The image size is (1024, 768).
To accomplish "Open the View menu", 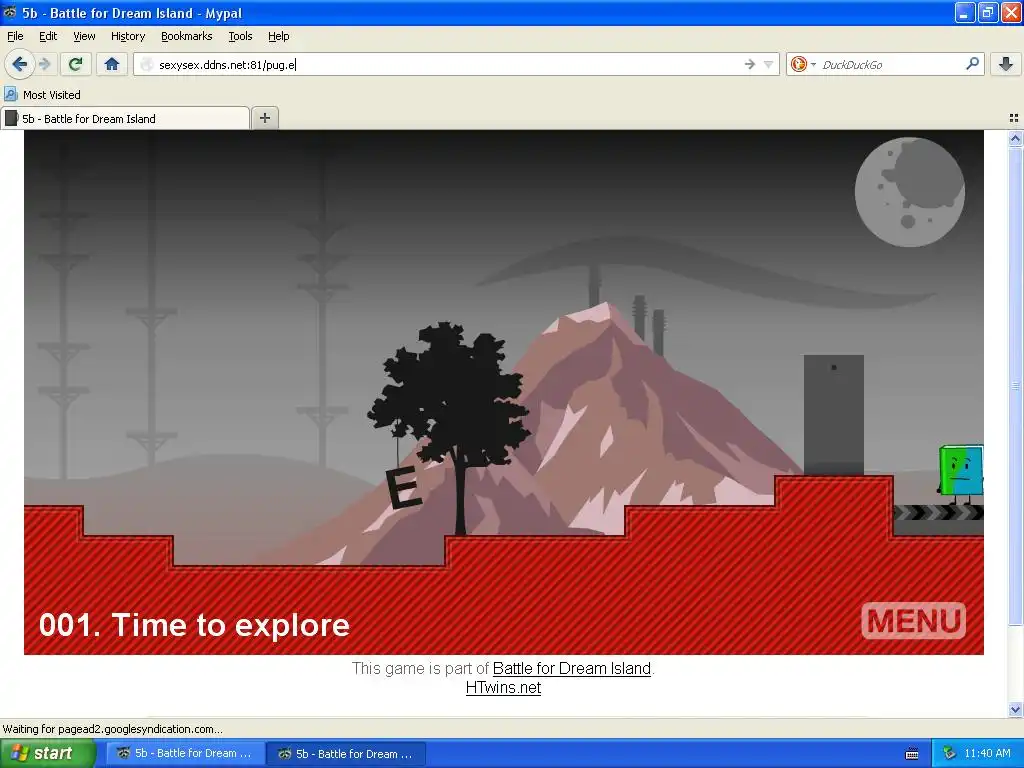I will (x=84, y=36).
